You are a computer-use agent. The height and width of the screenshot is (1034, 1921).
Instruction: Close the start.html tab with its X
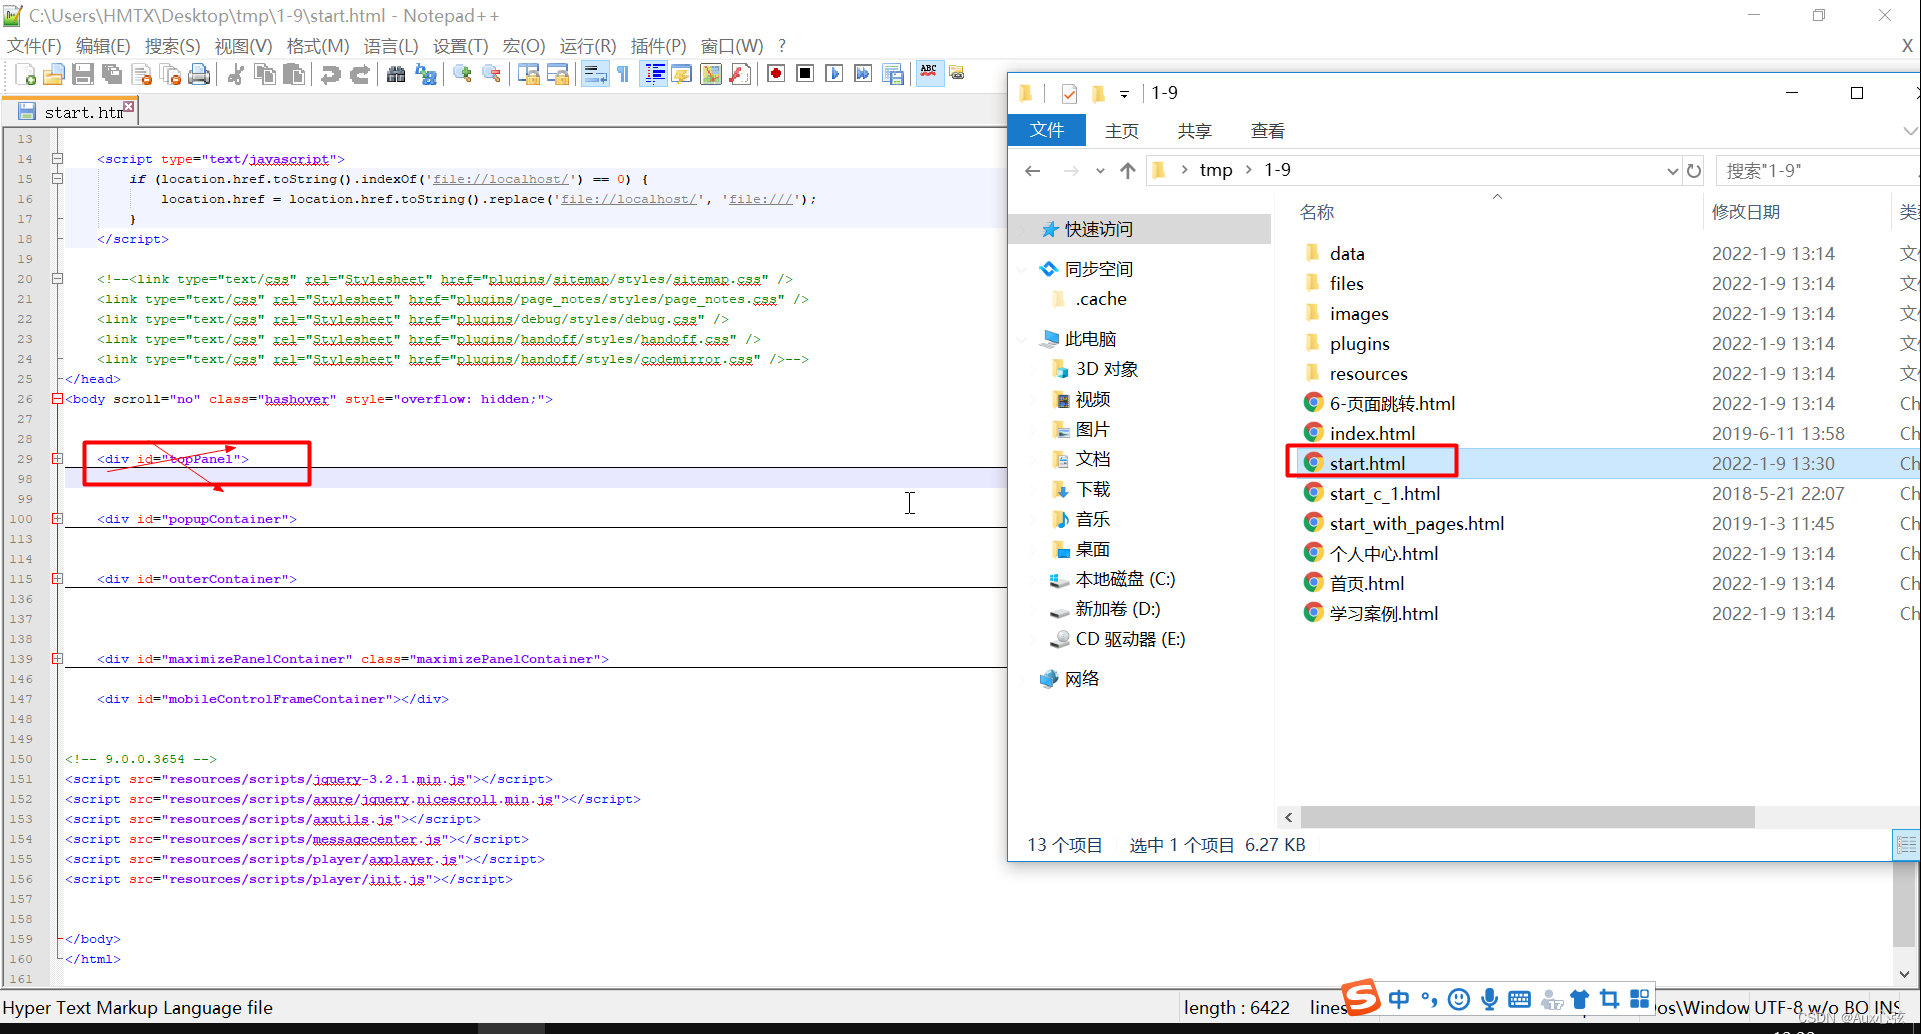click(x=129, y=106)
